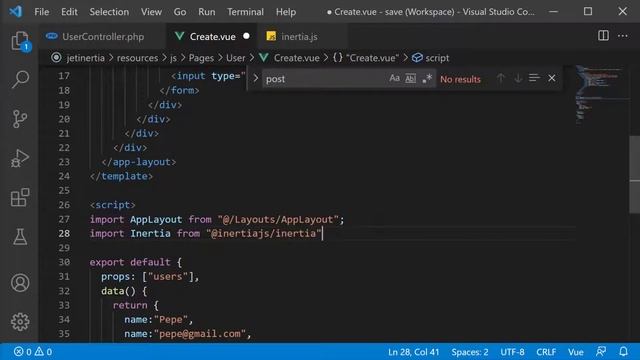Click the feedback icon in status bar
The image size is (640, 360).
(601, 351)
